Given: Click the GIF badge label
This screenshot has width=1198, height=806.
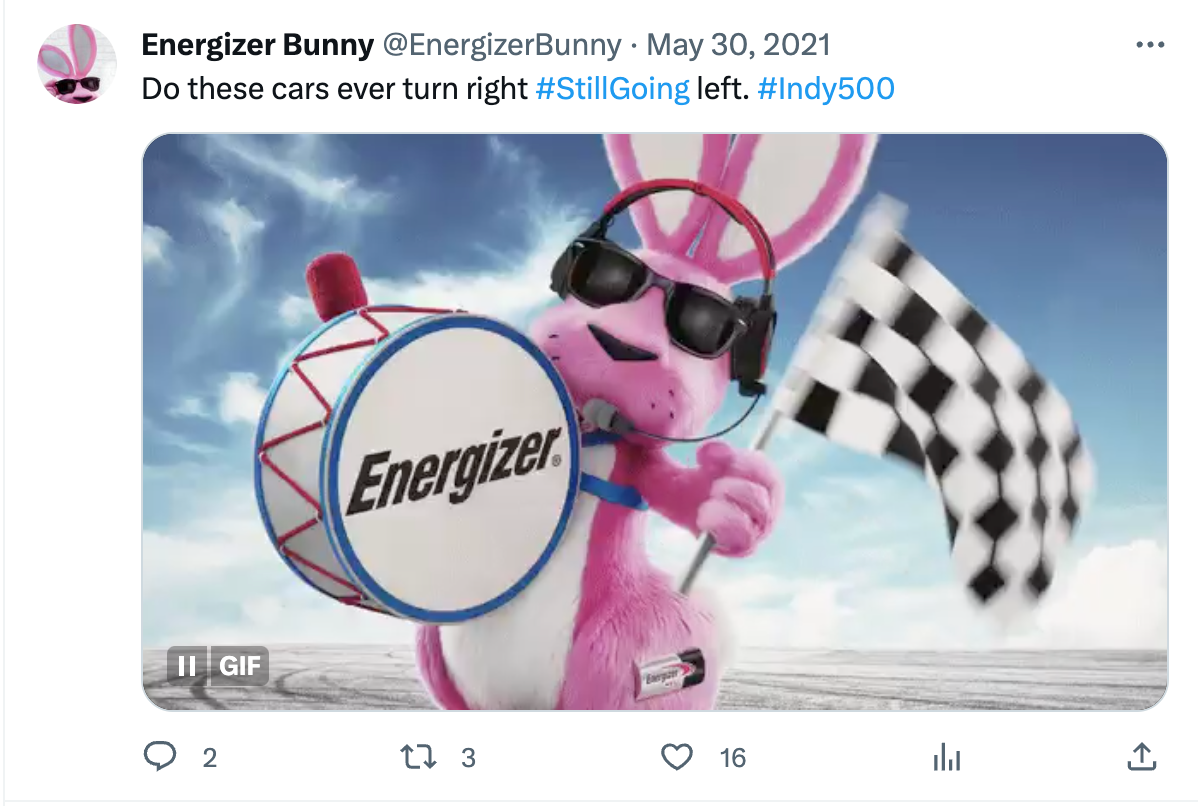Looking at the screenshot, I should pyautogui.click(x=239, y=665).
